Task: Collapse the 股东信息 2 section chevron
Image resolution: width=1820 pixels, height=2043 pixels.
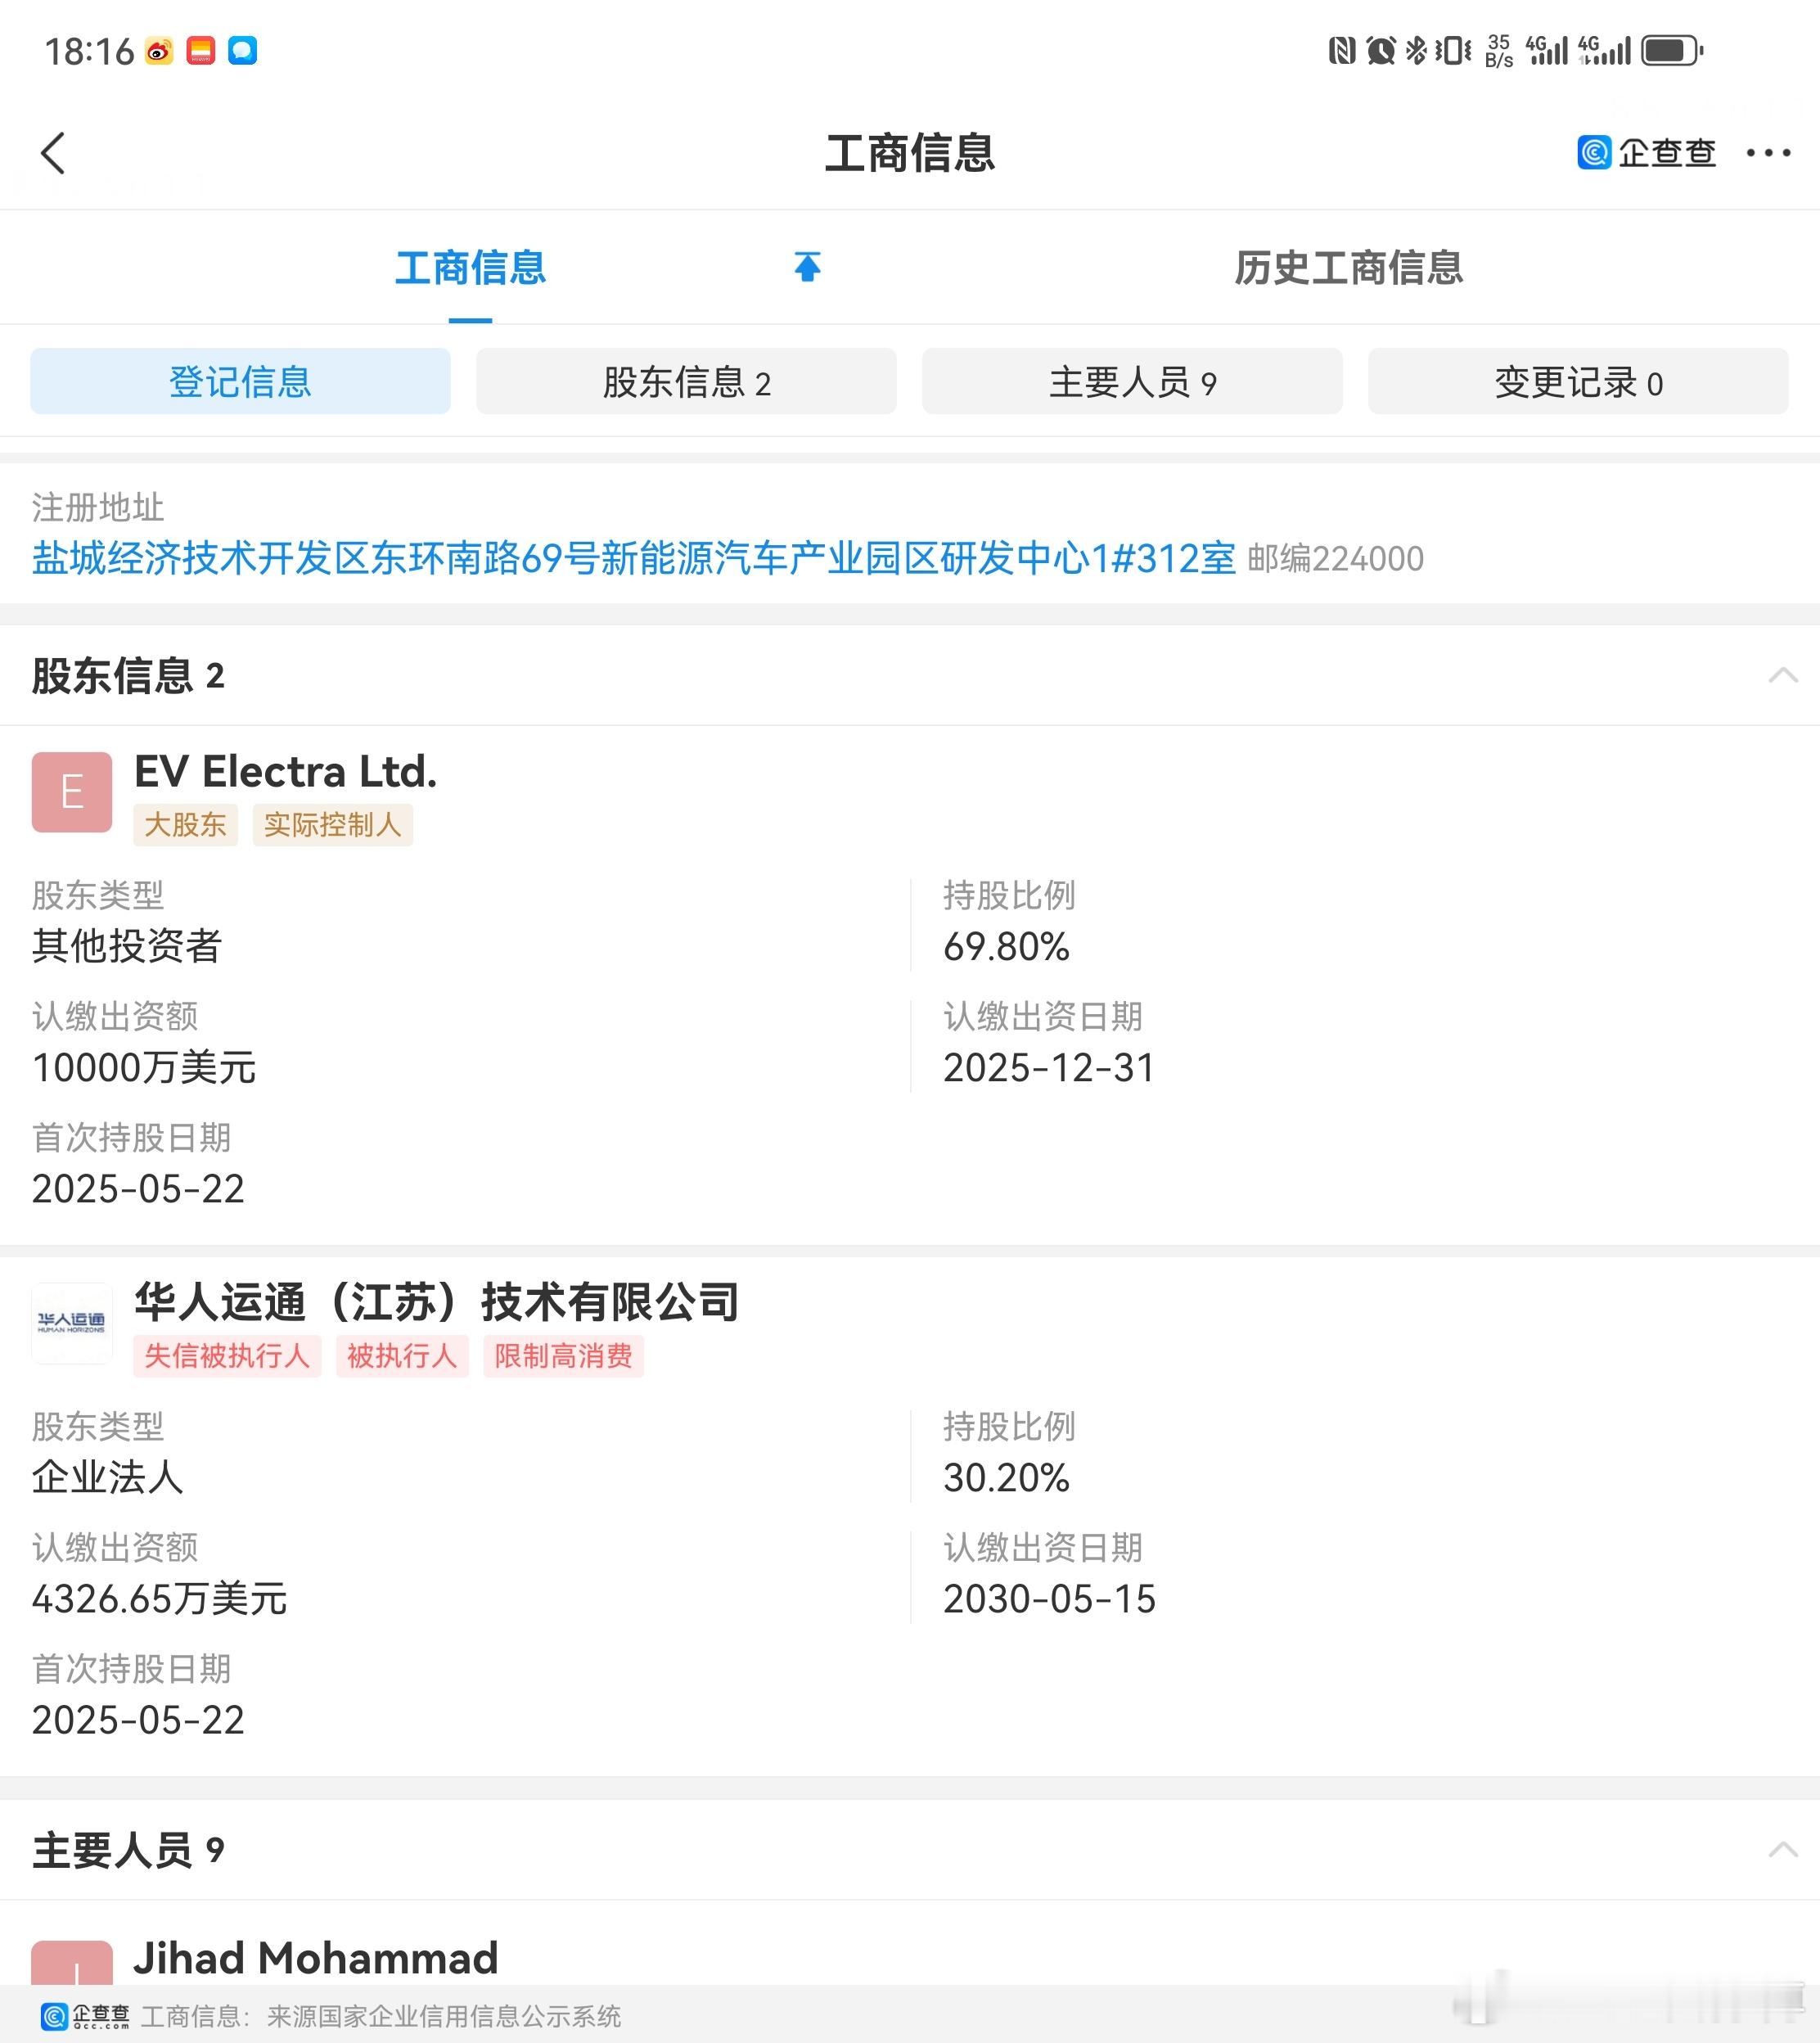Action: (1783, 675)
